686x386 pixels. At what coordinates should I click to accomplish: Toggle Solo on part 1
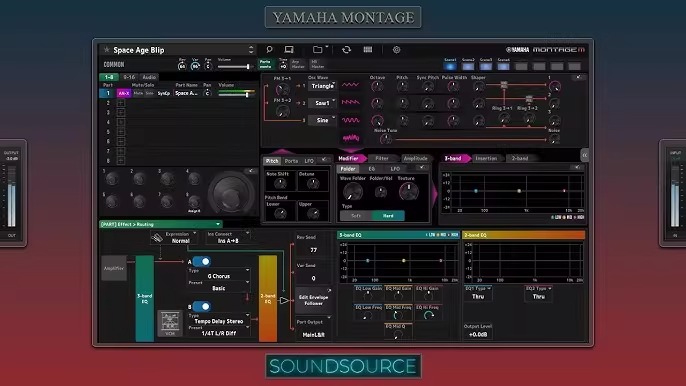tap(150, 93)
